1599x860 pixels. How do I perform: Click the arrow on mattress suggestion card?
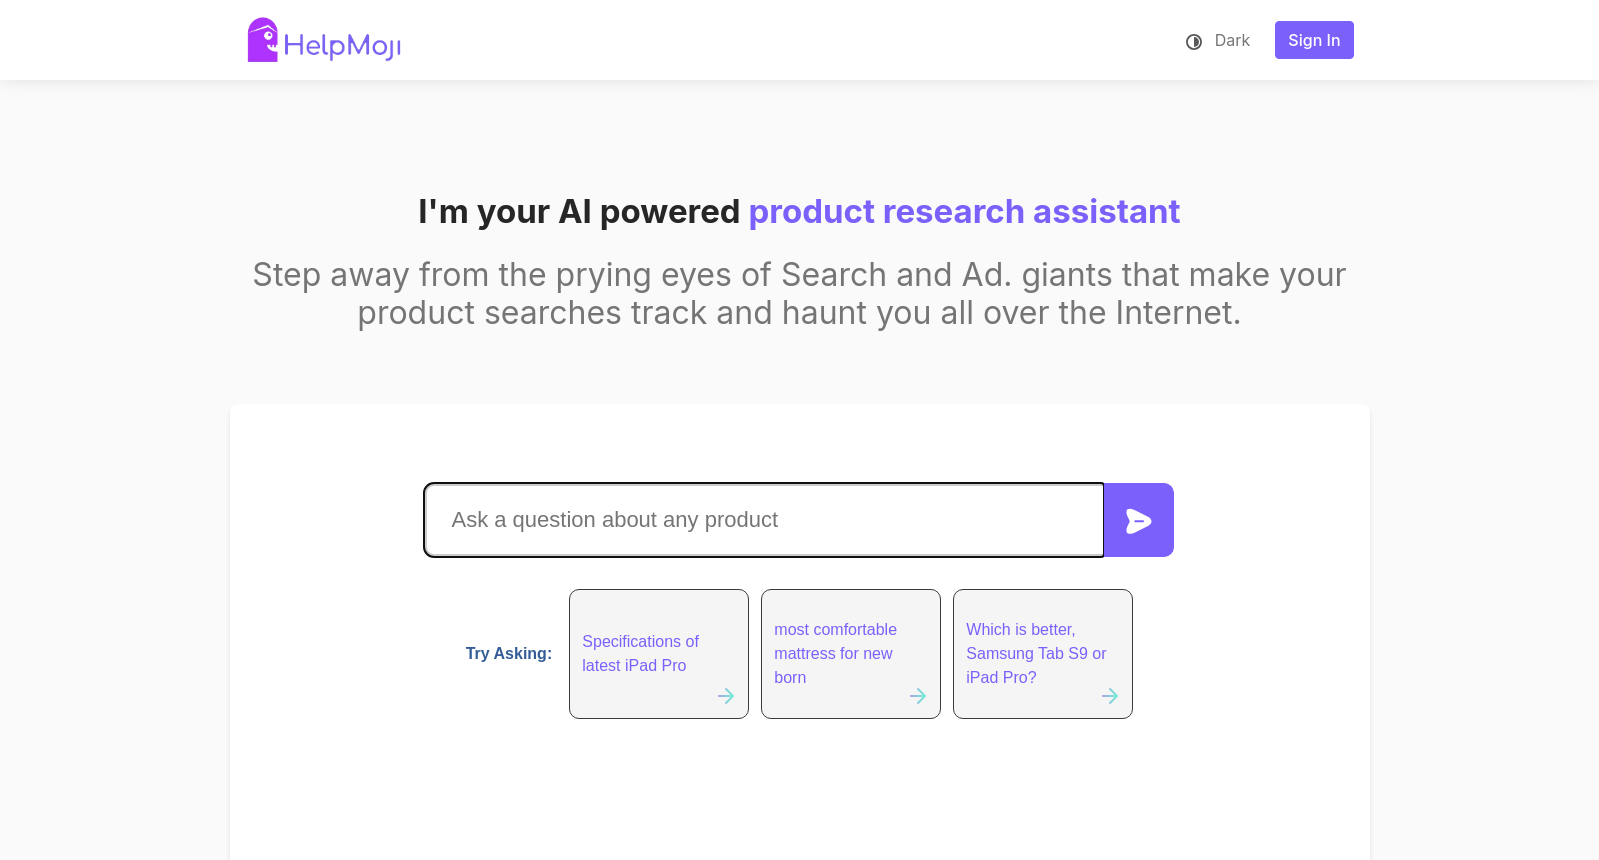coord(918,696)
